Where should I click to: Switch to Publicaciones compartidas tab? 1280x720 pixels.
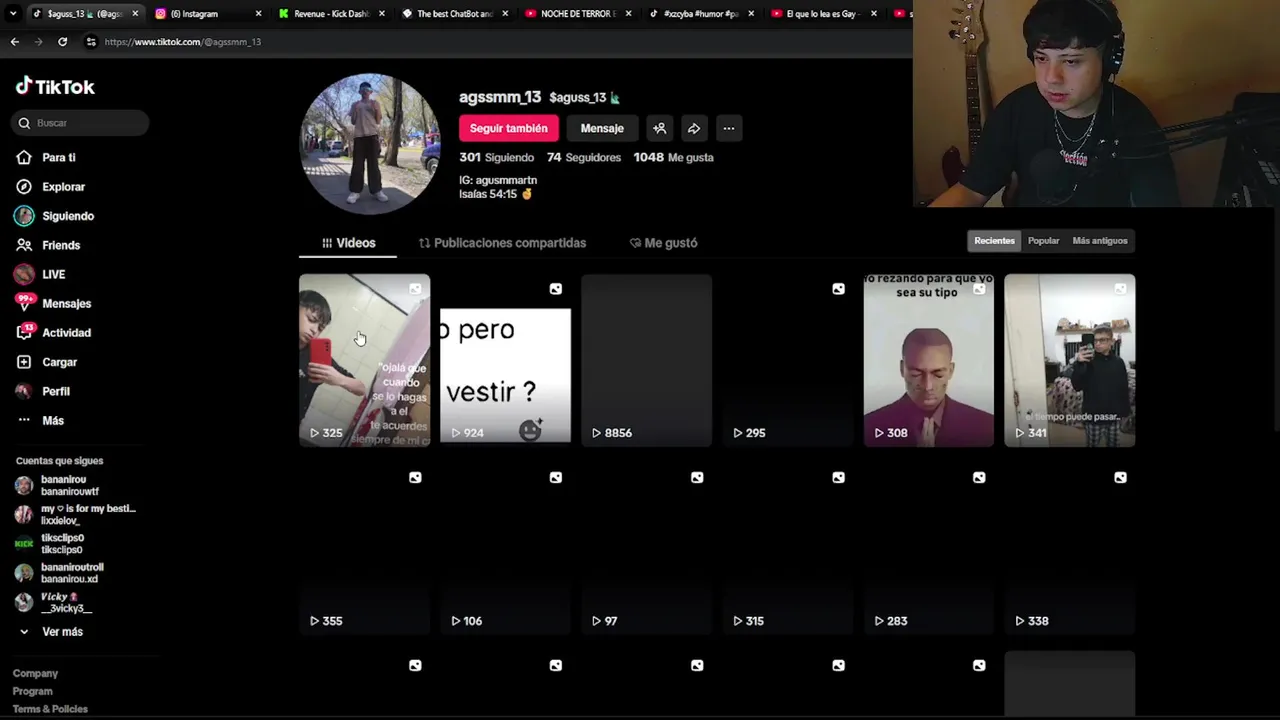[x=502, y=243]
